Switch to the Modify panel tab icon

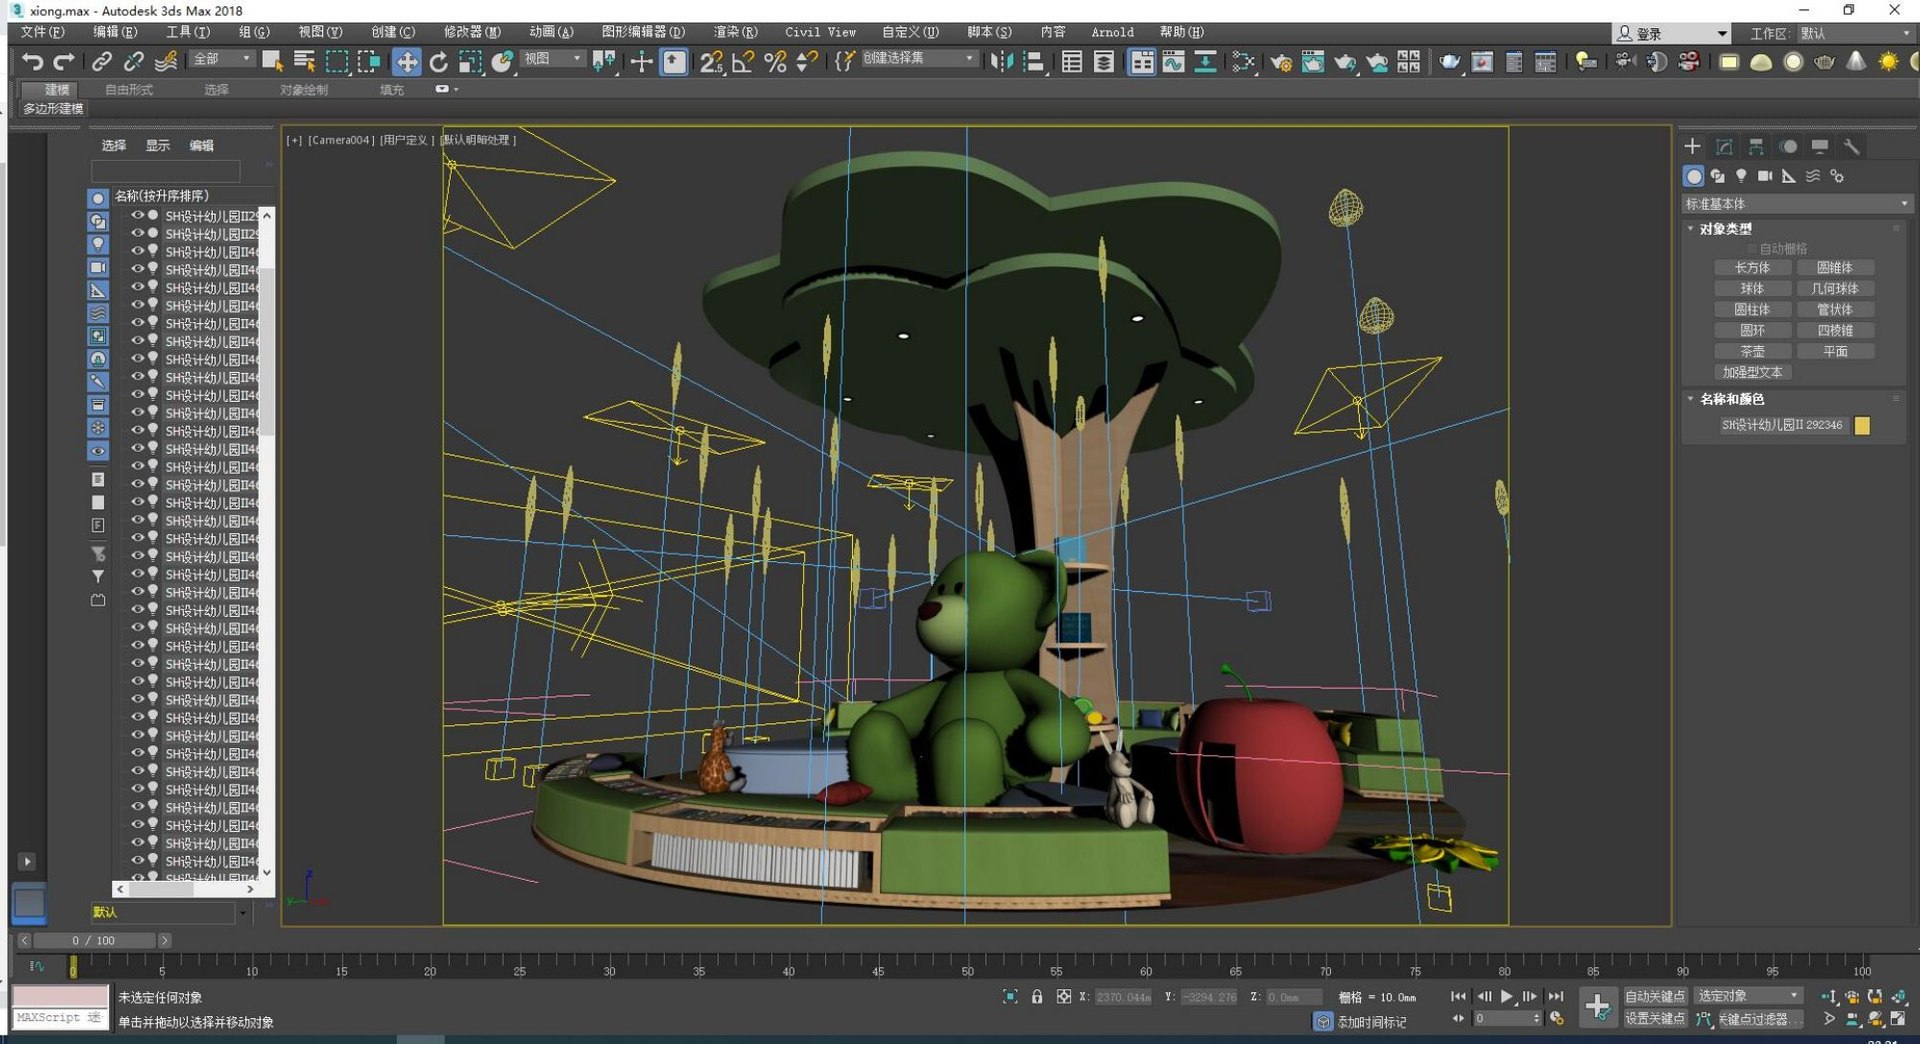pos(1724,147)
